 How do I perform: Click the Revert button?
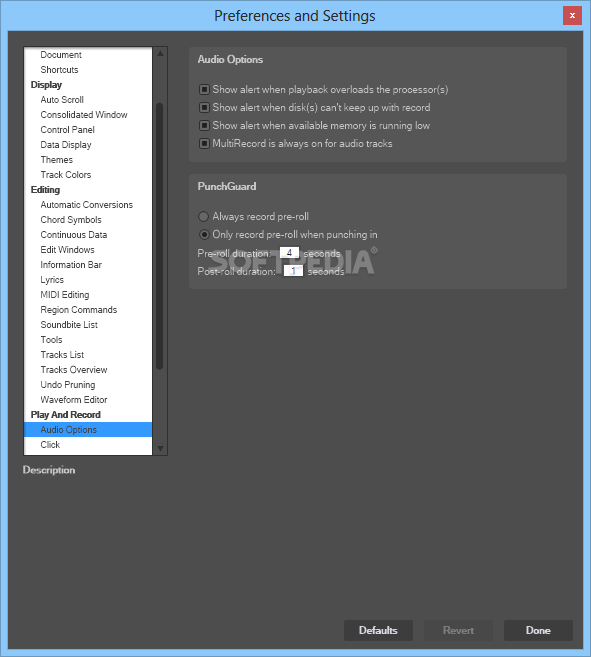tap(458, 631)
